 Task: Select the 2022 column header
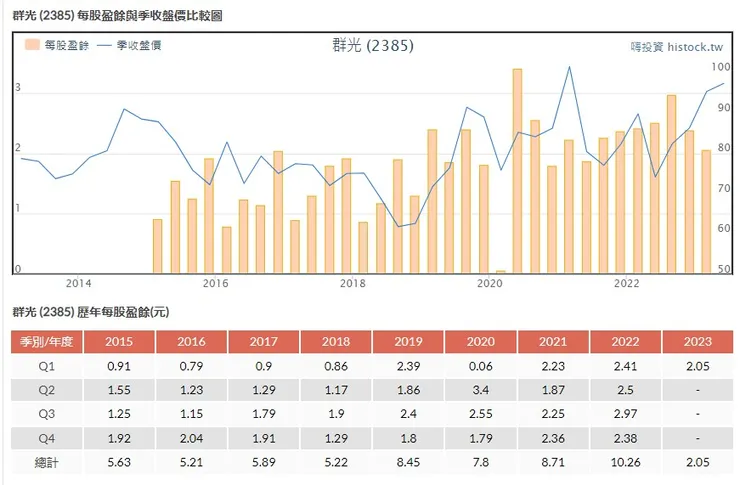[x=625, y=342]
